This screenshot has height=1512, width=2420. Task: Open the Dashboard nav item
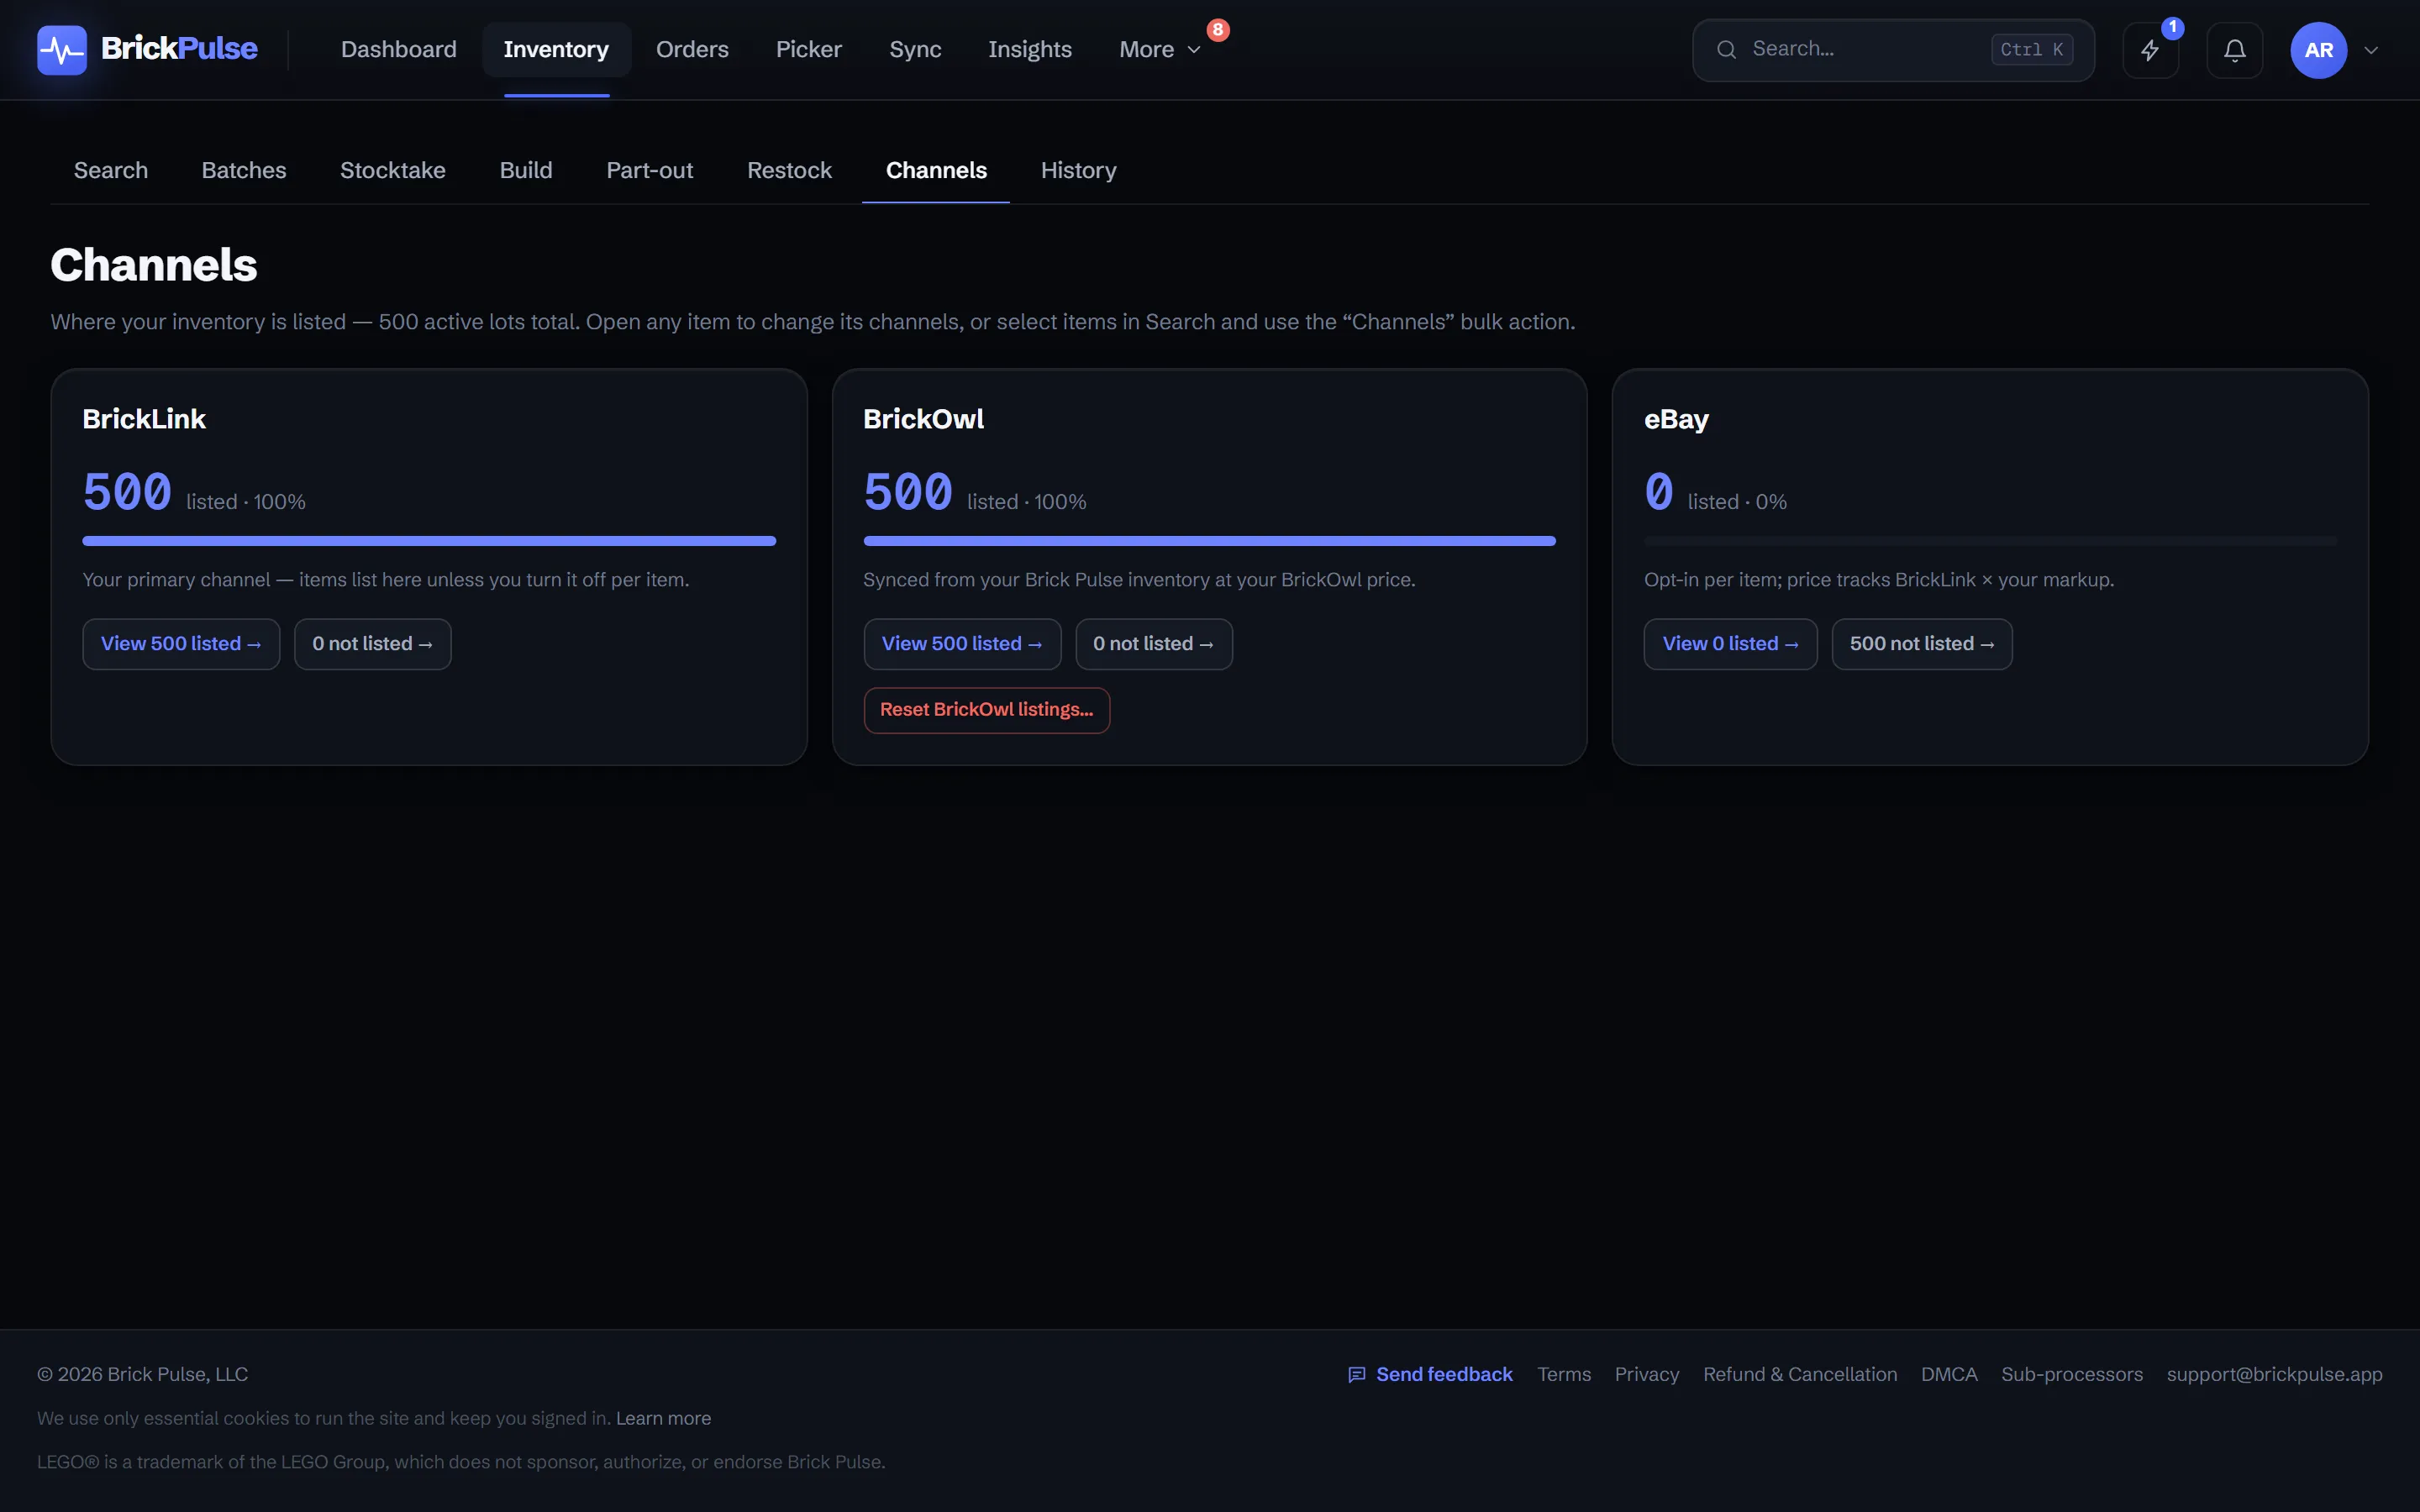[398, 49]
